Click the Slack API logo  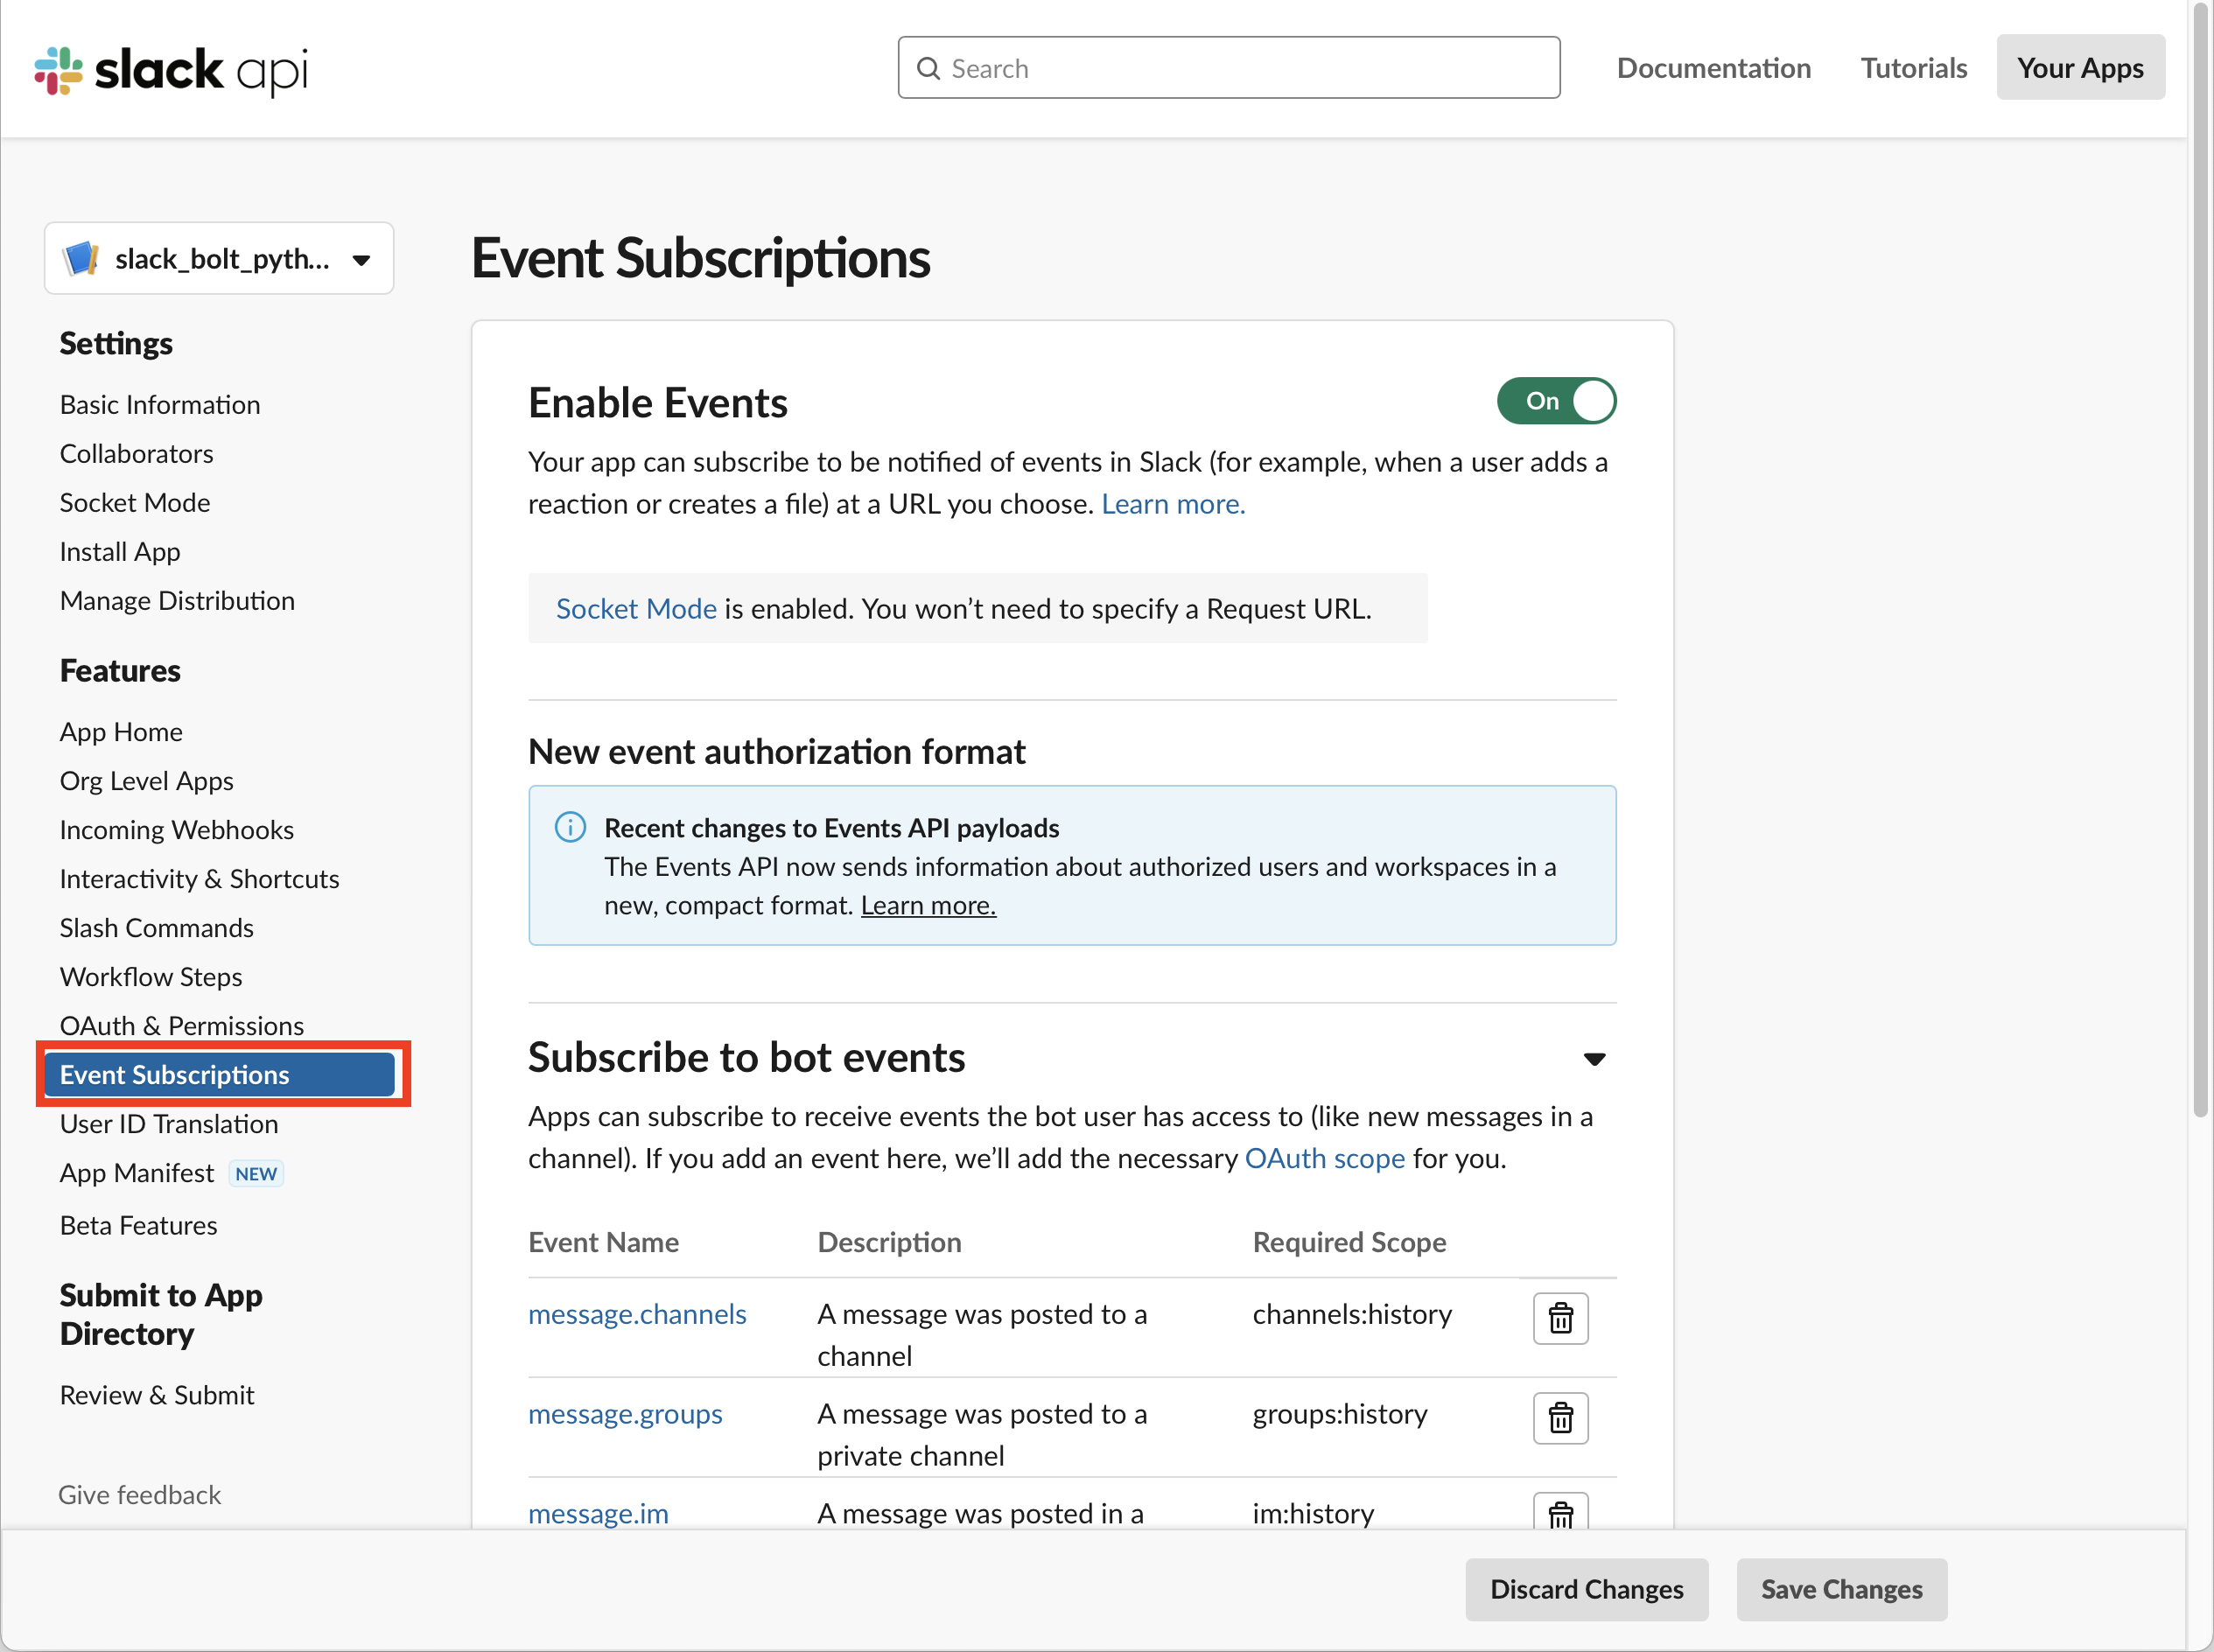(171, 70)
